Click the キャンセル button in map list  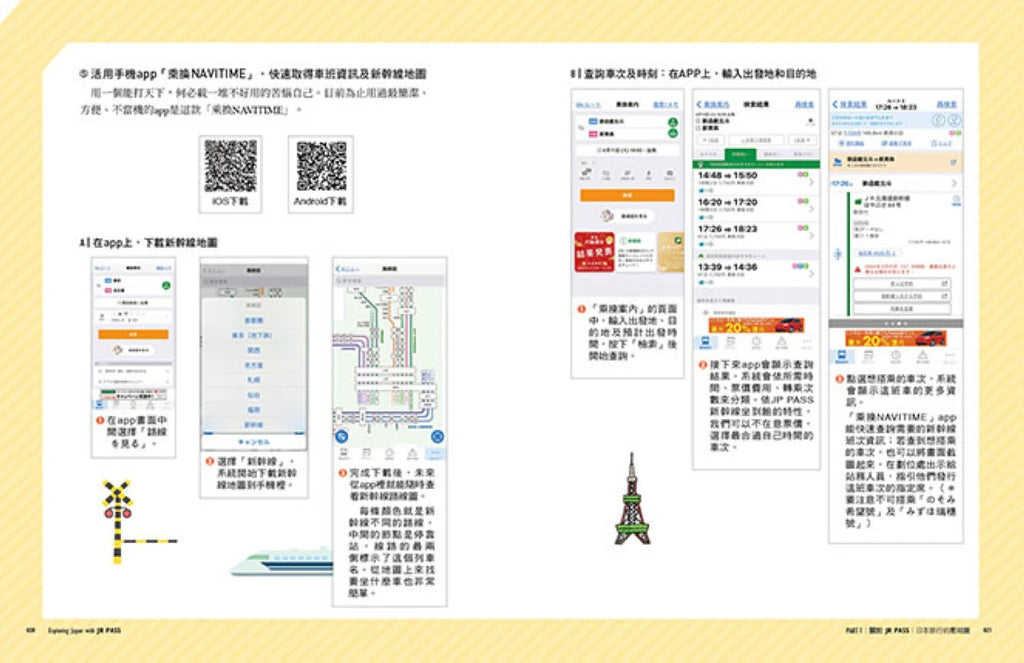point(253,441)
